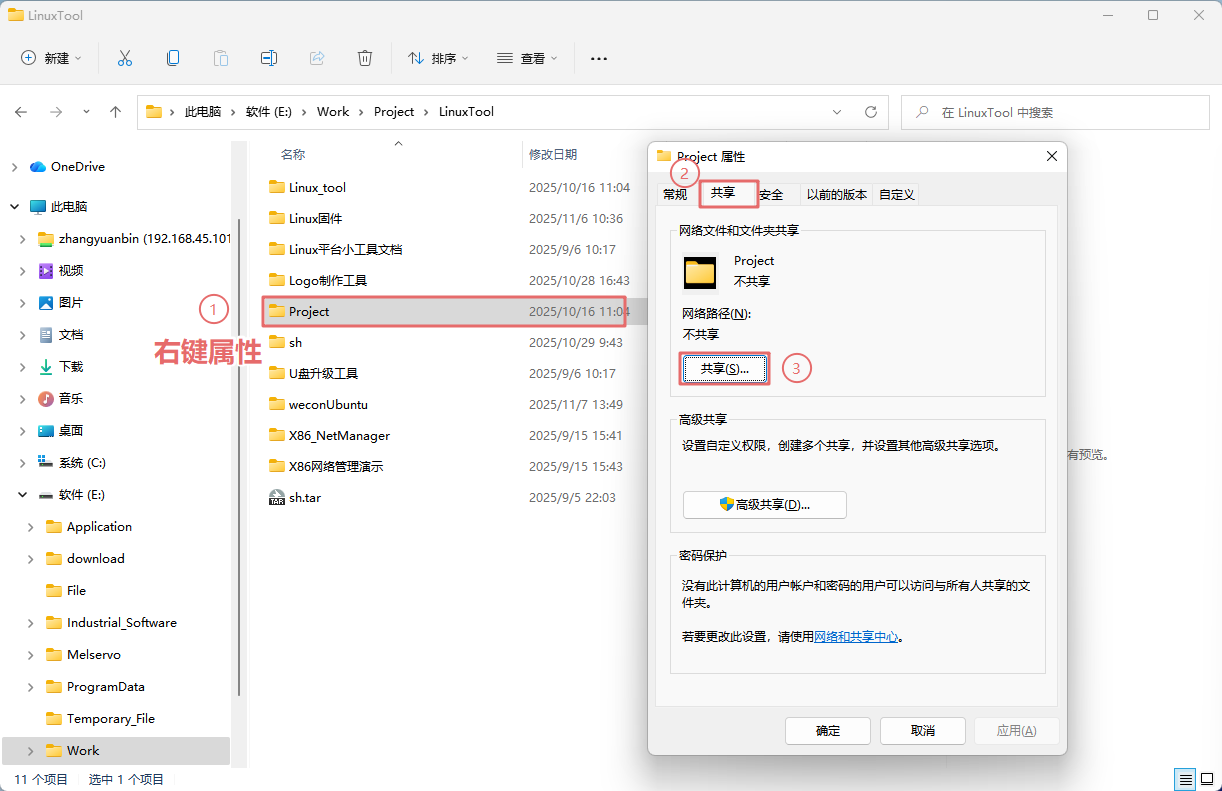The height and width of the screenshot is (791, 1222).
Task: Switch to the 以前的版本 tab
Action: click(837, 195)
